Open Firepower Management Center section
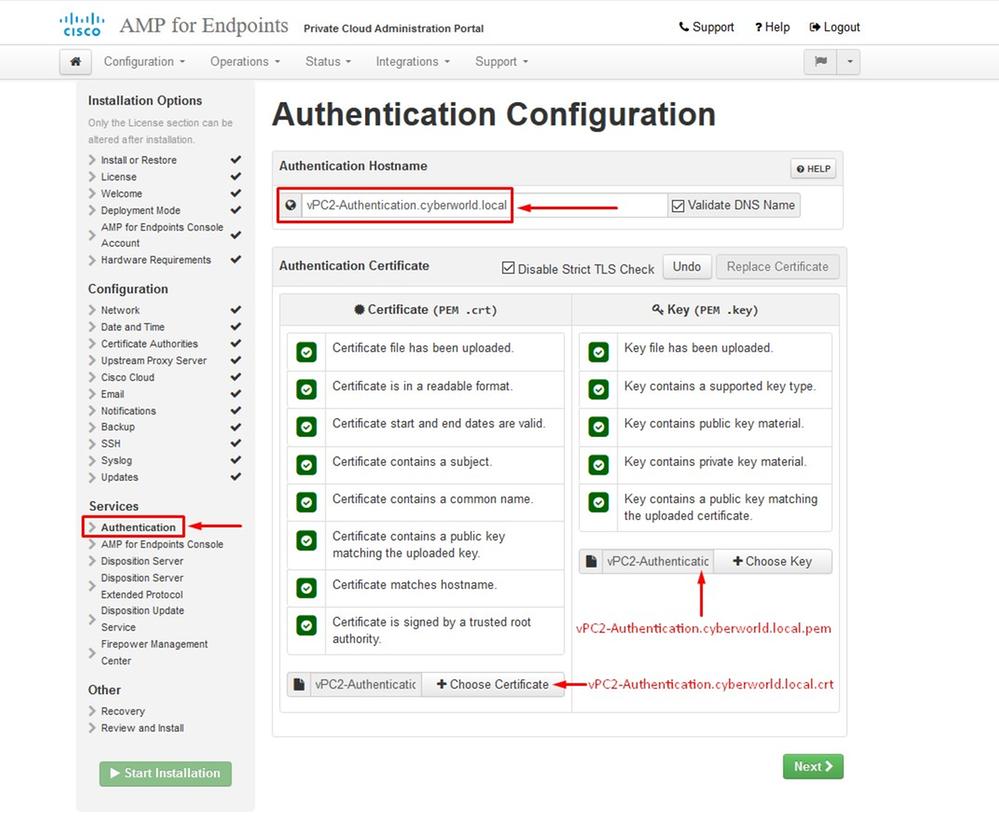Image resolution: width=999 pixels, height=816 pixels. [x=154, y=653]
